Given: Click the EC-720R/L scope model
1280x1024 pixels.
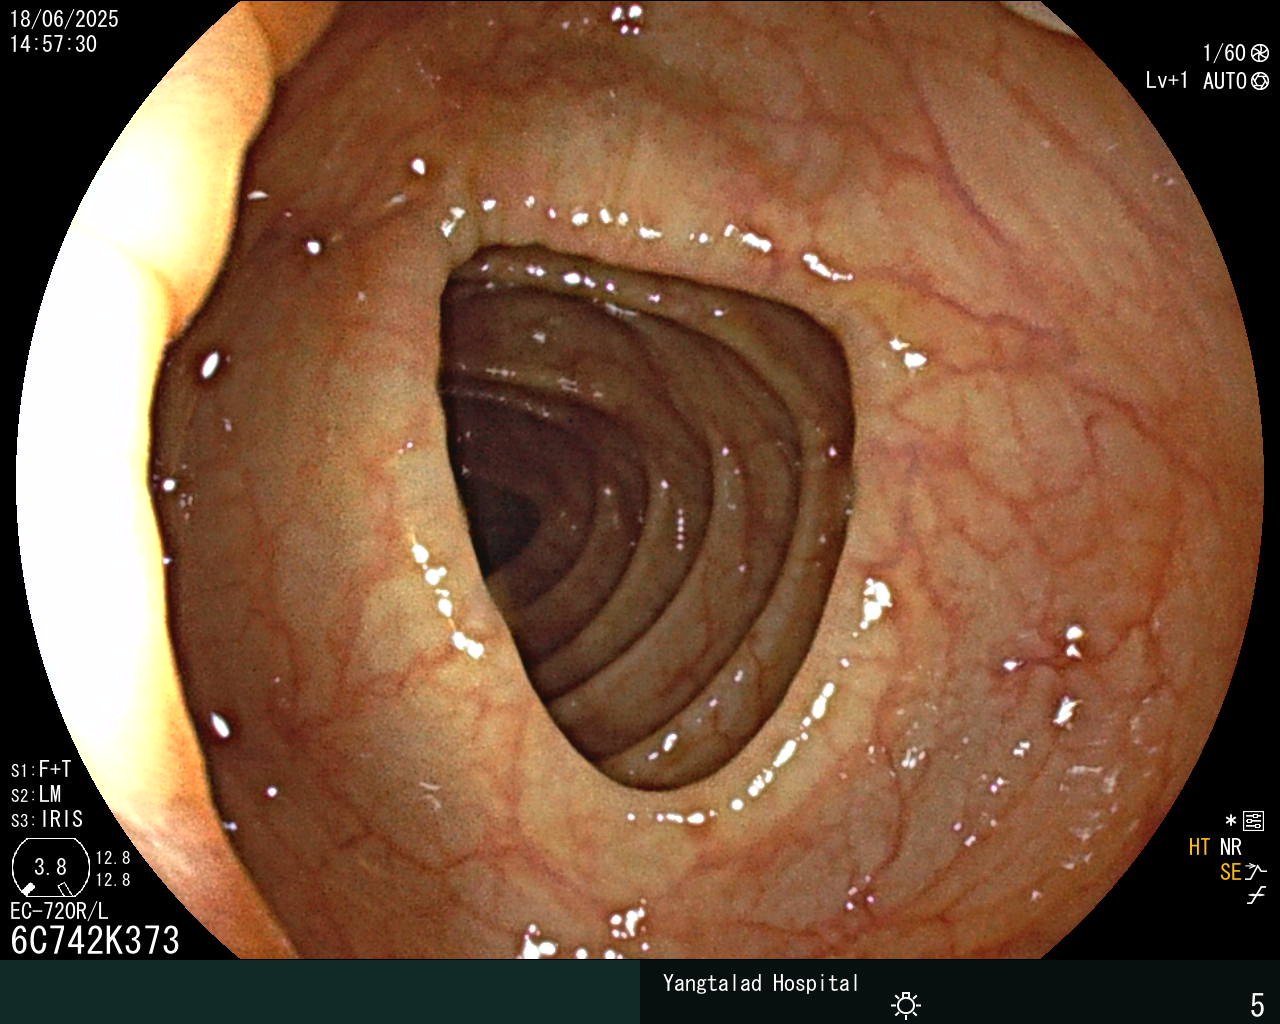Looking at the screenshot, I should click(59, 912).
